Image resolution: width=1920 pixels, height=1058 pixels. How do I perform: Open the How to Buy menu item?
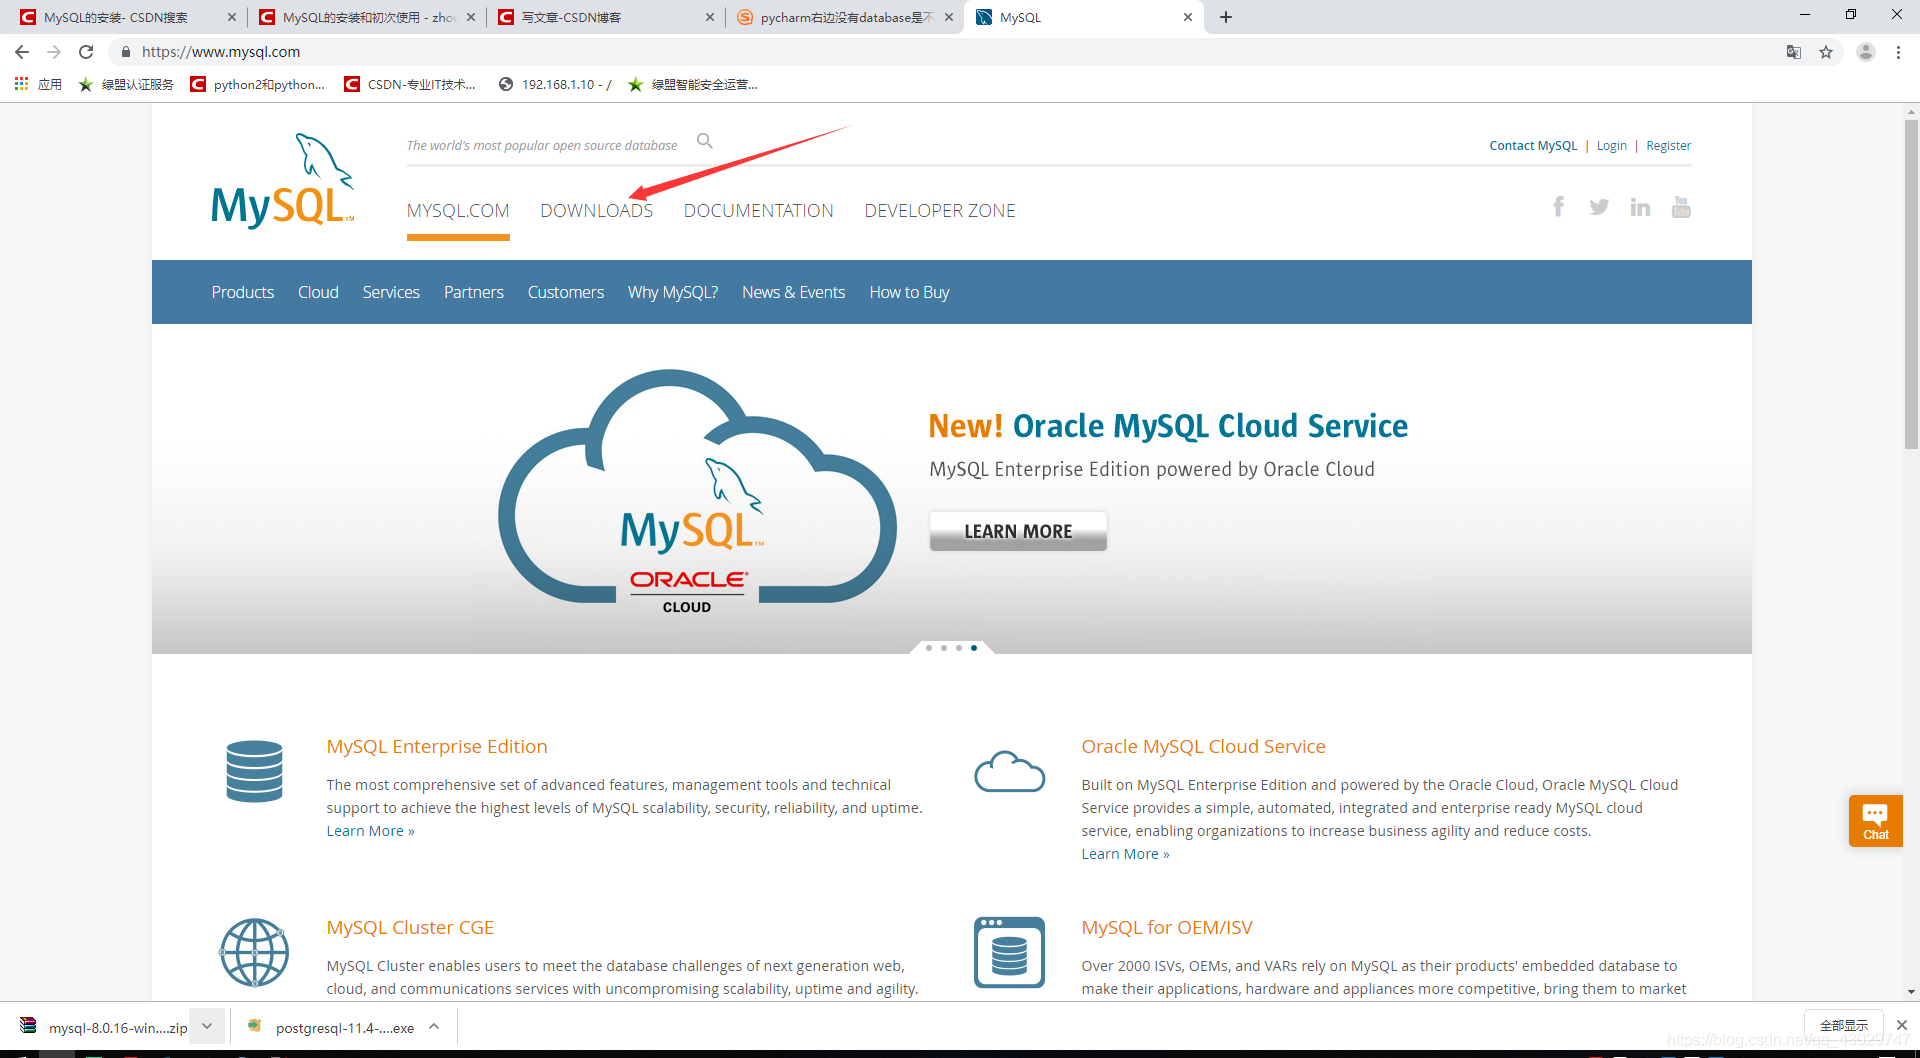click(909, 292)
